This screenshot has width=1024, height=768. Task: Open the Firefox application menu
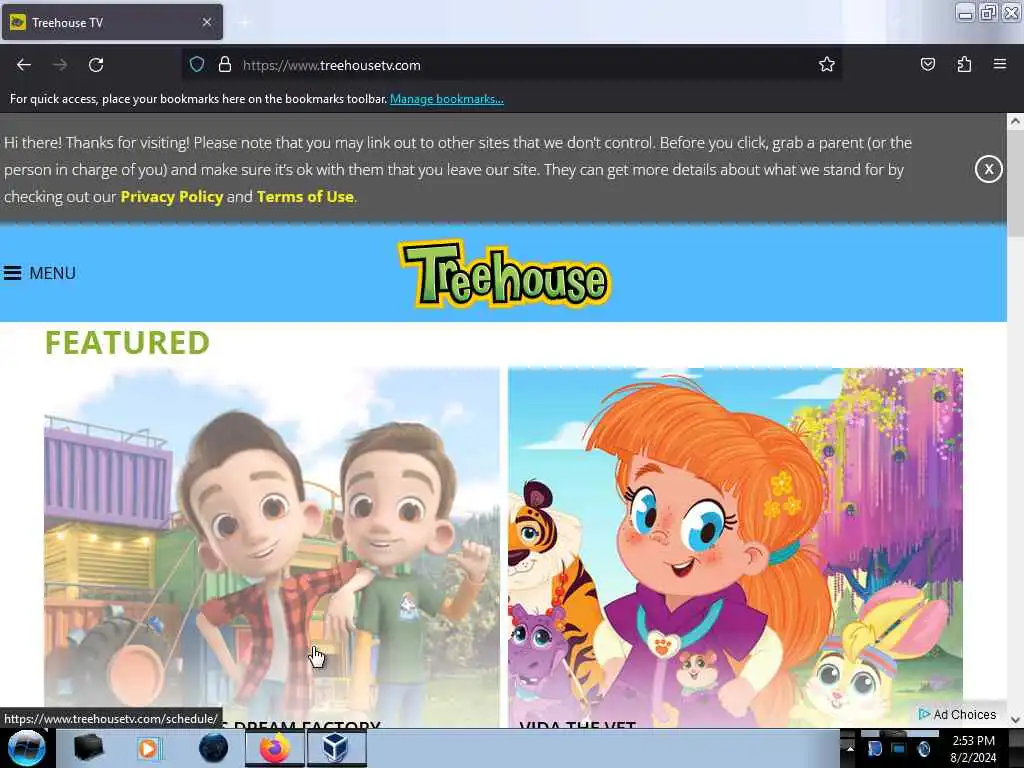tap(1000, 64)
